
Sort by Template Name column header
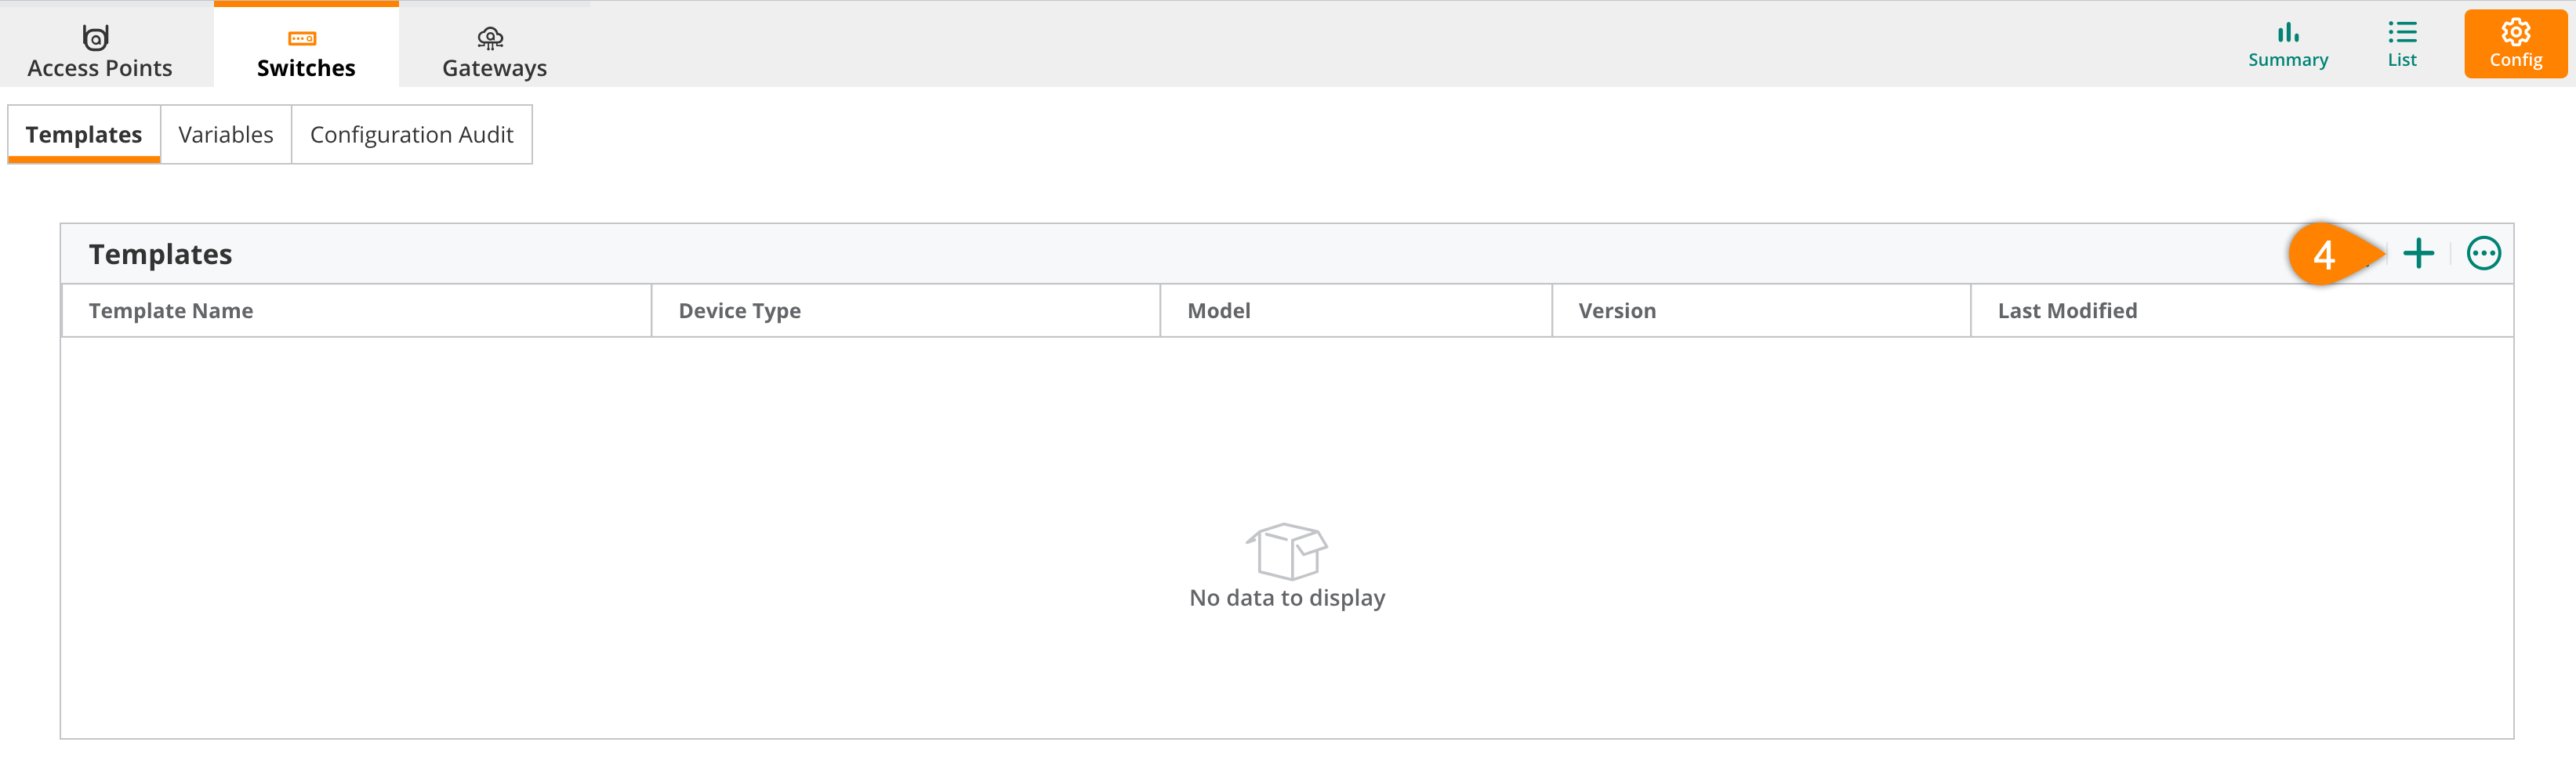pyautogui.click(x=356, y=311)
